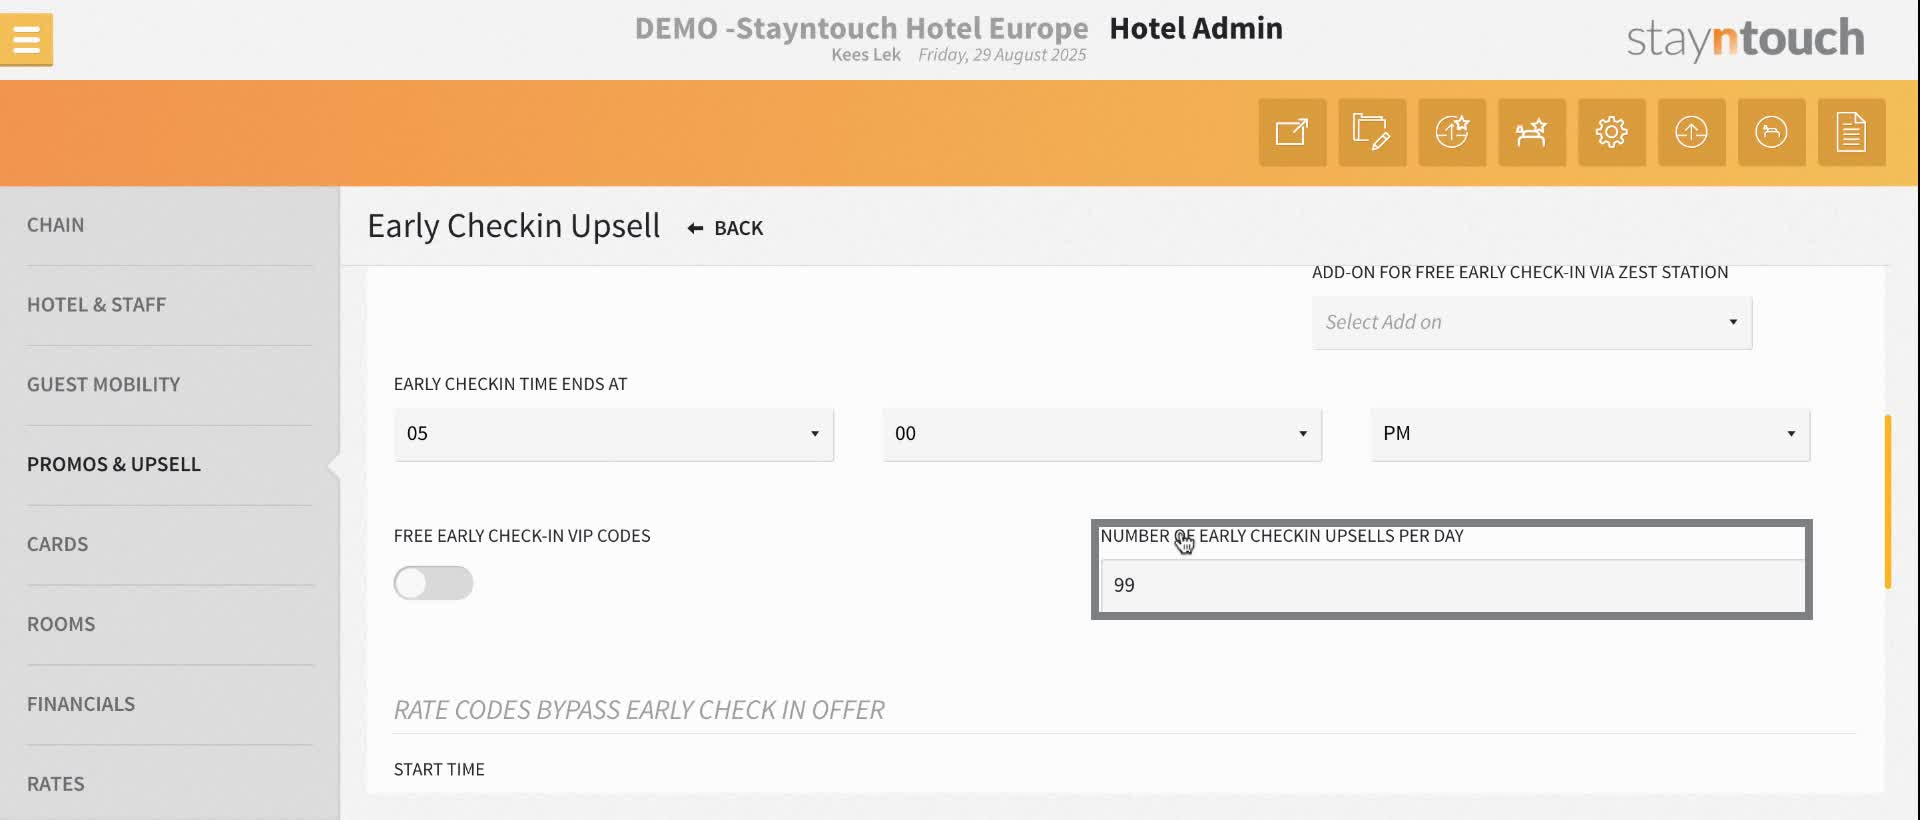The image size is (1920, 820).
Task: Click the upsells per day field containing 99
Action: [1452, 585]
